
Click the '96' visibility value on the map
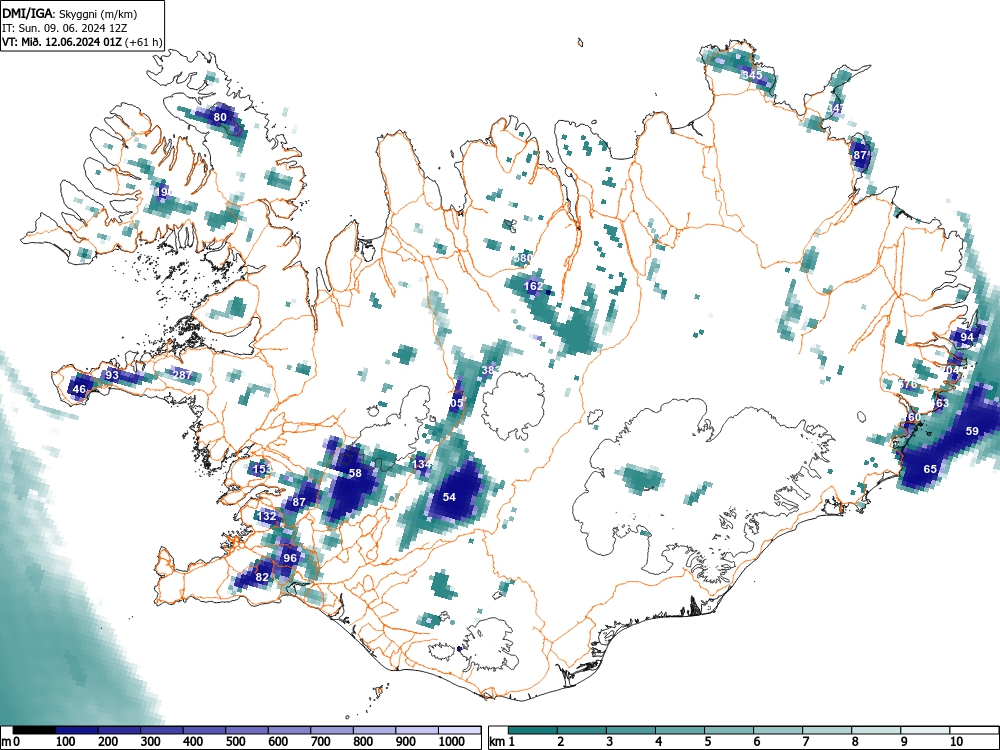290,558
